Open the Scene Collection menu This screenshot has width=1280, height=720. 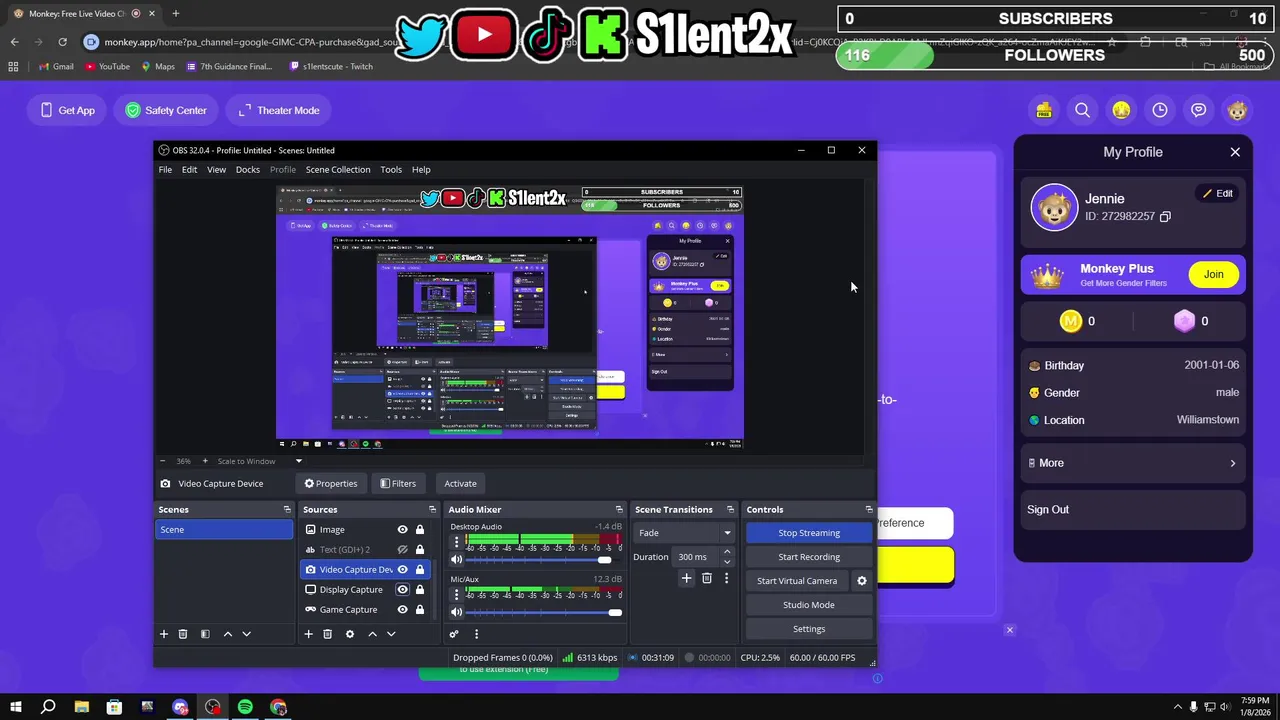click(x=338, y=170)
